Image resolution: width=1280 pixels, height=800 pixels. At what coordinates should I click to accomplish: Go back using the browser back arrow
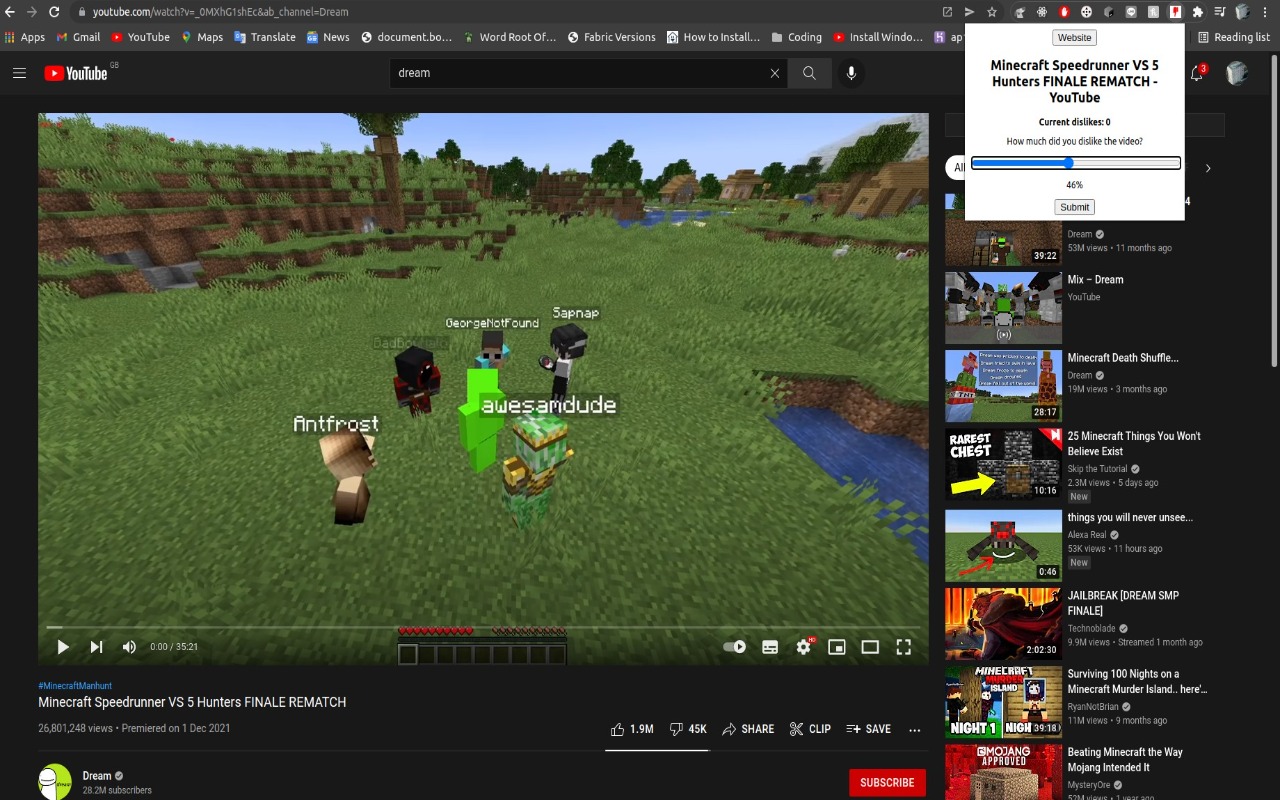(x=10, y=12)
